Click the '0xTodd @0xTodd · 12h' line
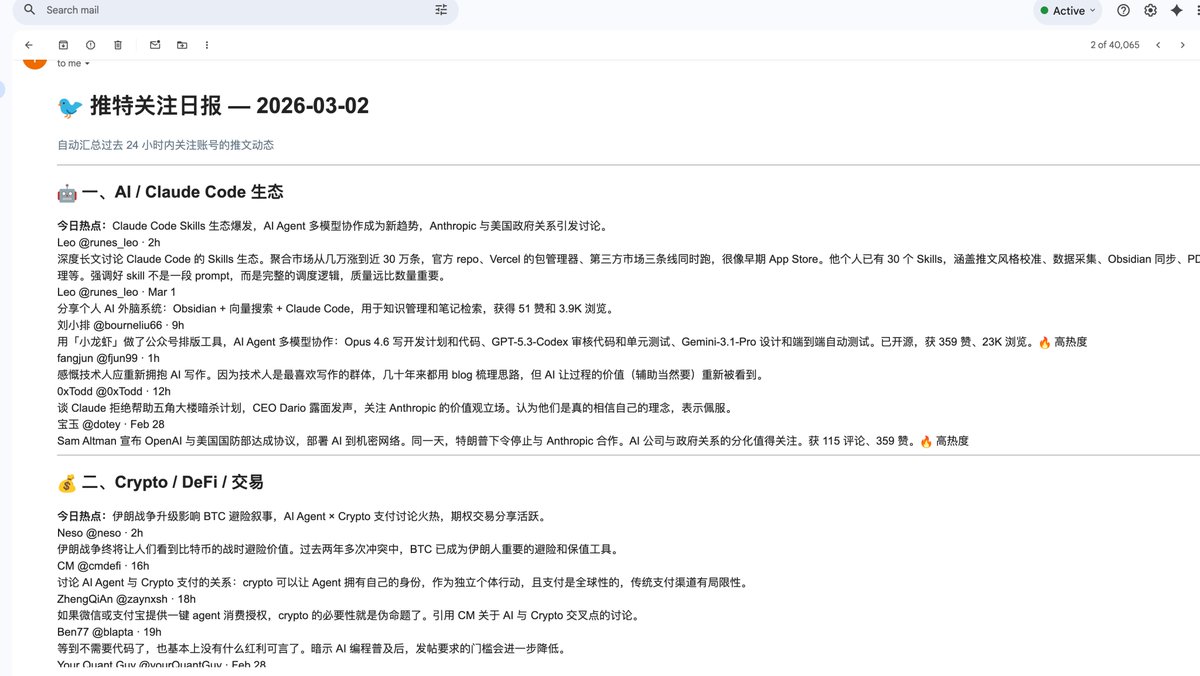The height and width of the screenshot is (676, 1200). [114, 391]
